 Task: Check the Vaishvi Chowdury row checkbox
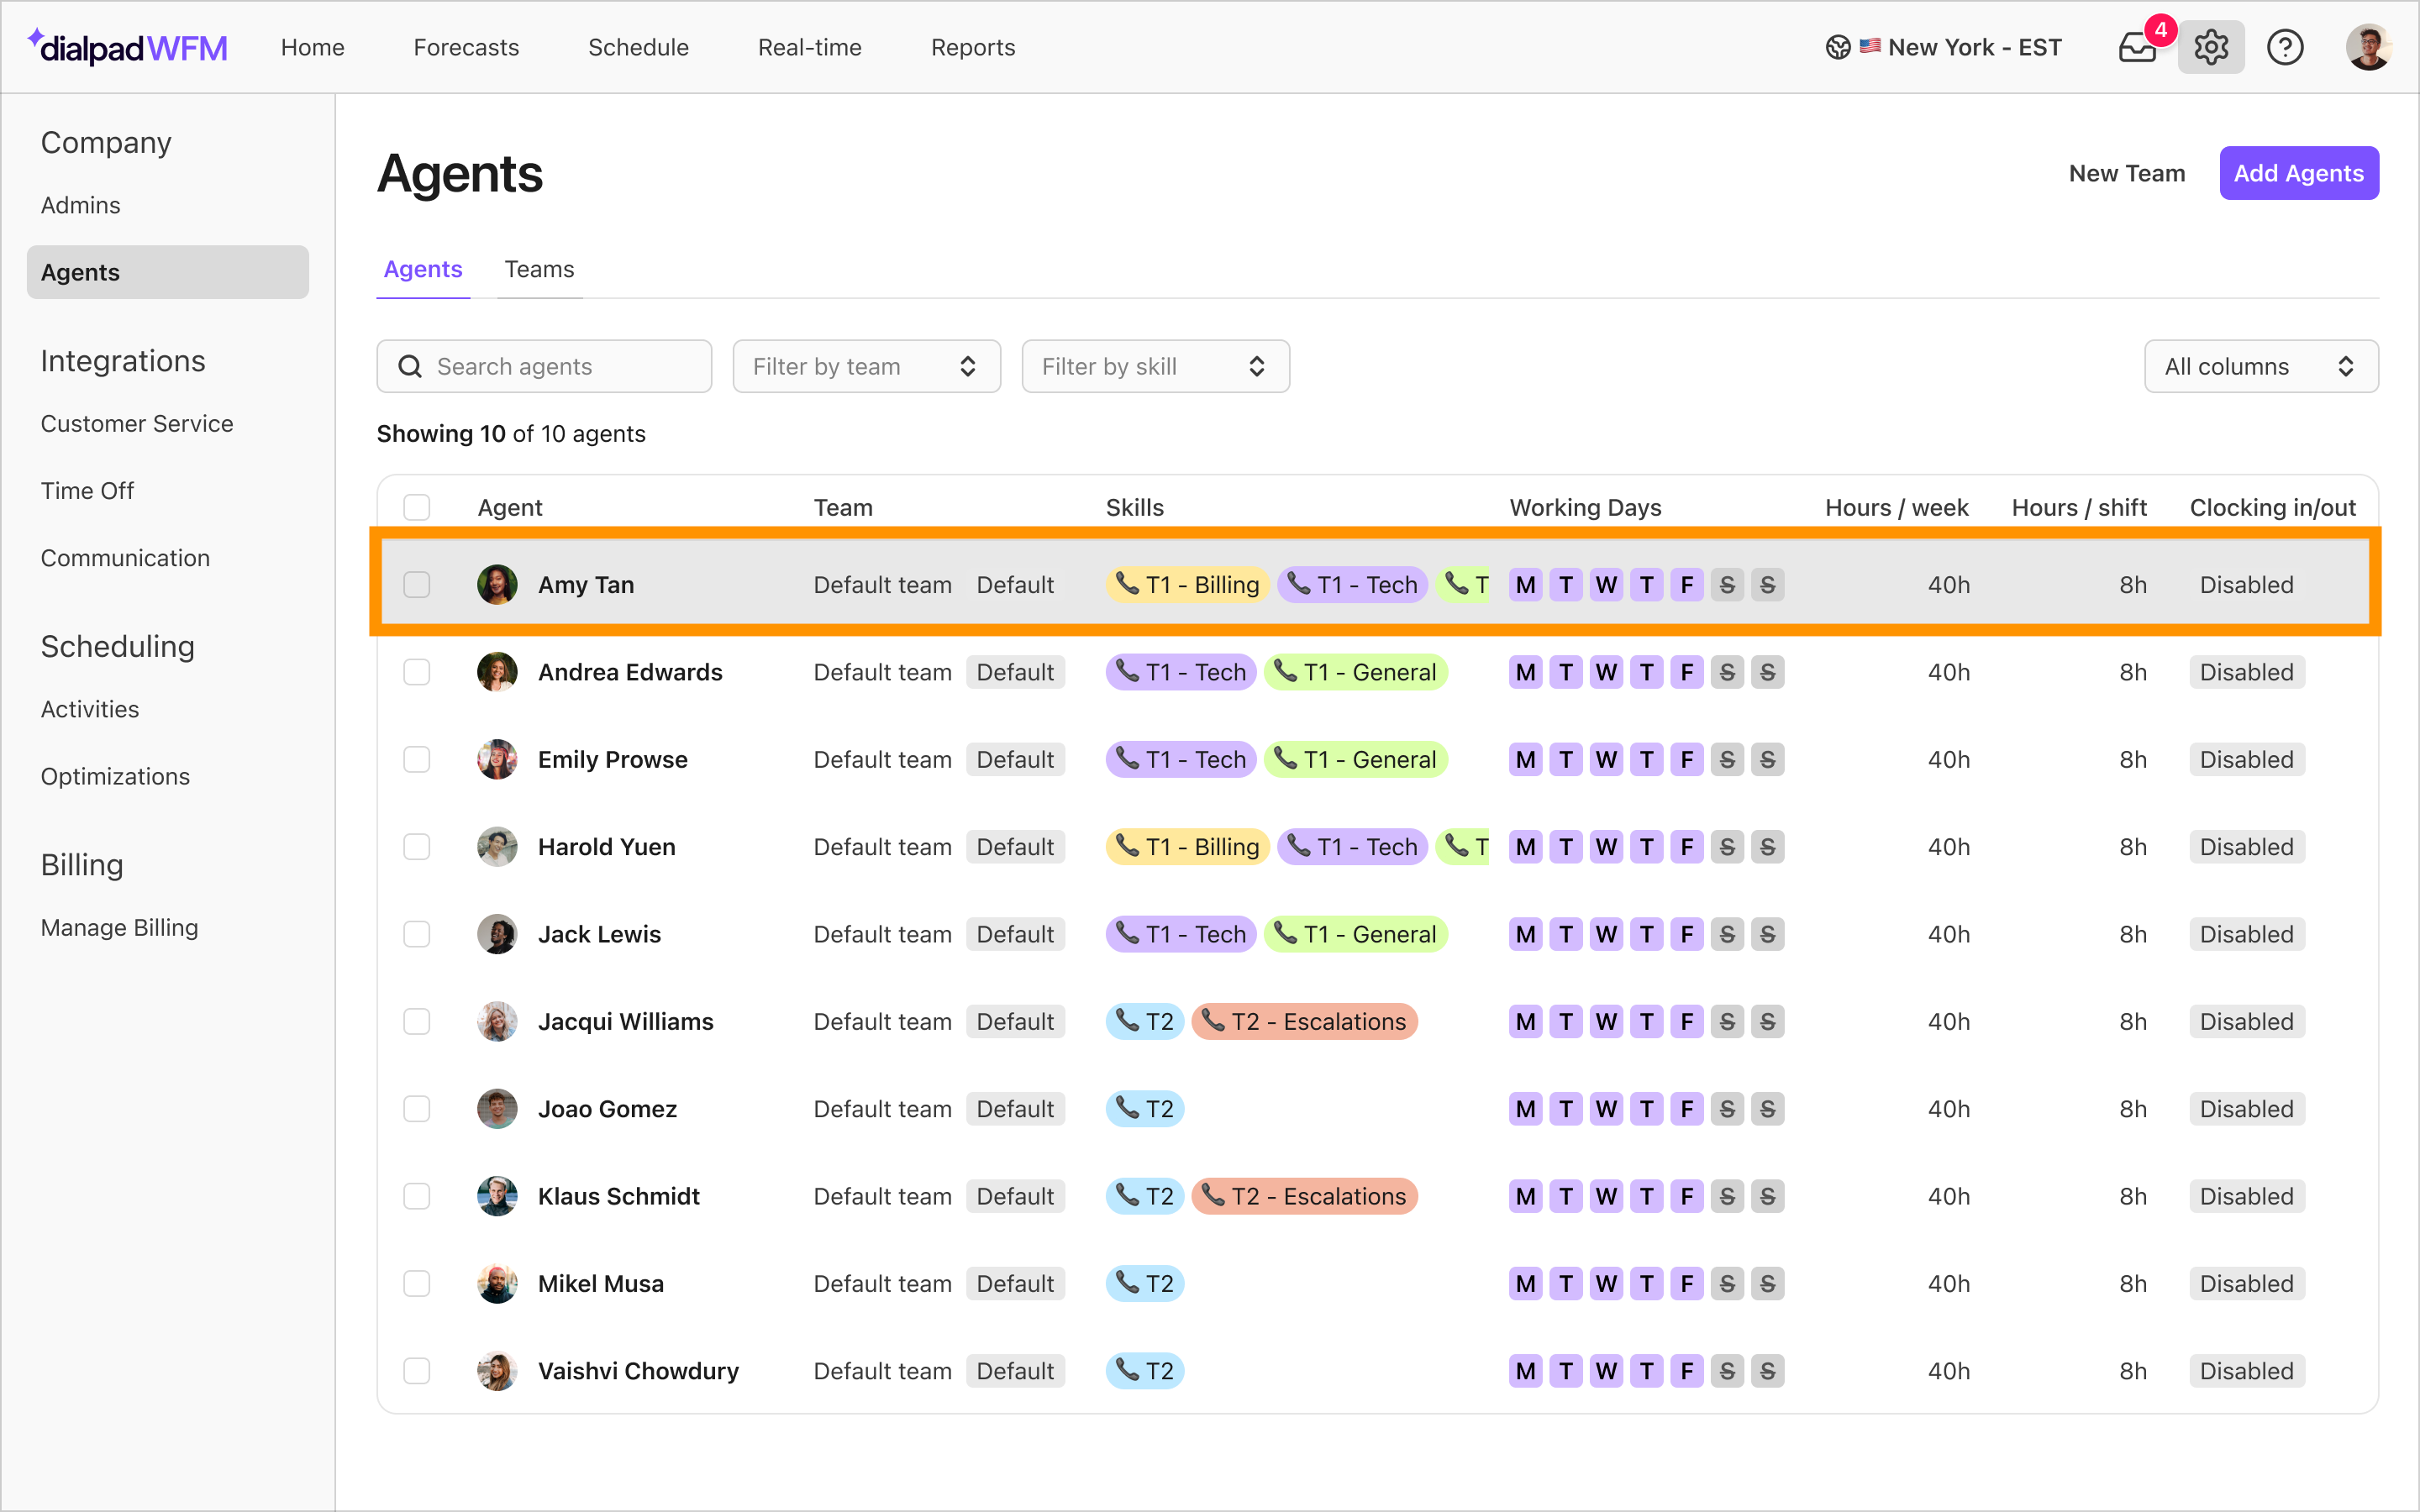point(417,1371)
